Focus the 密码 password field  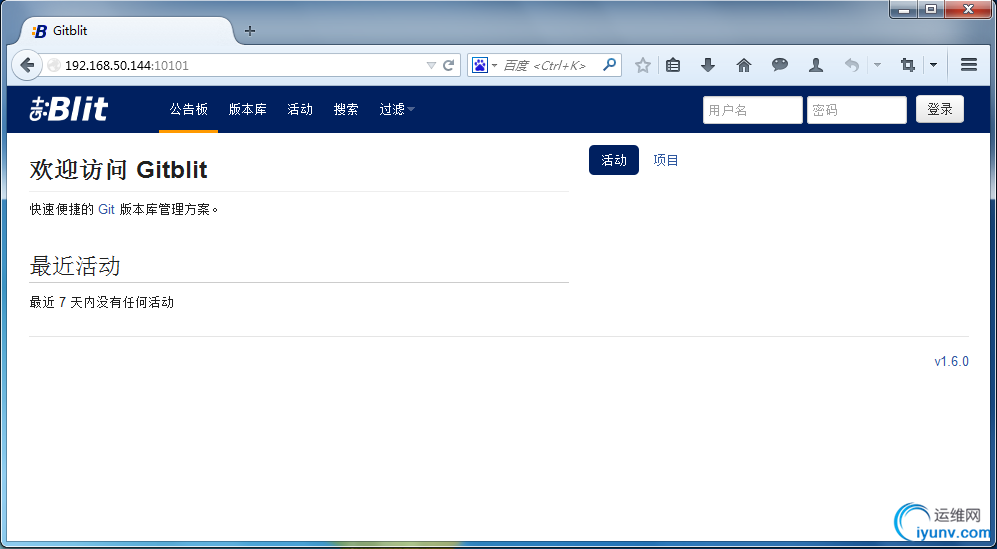point(856,110)
